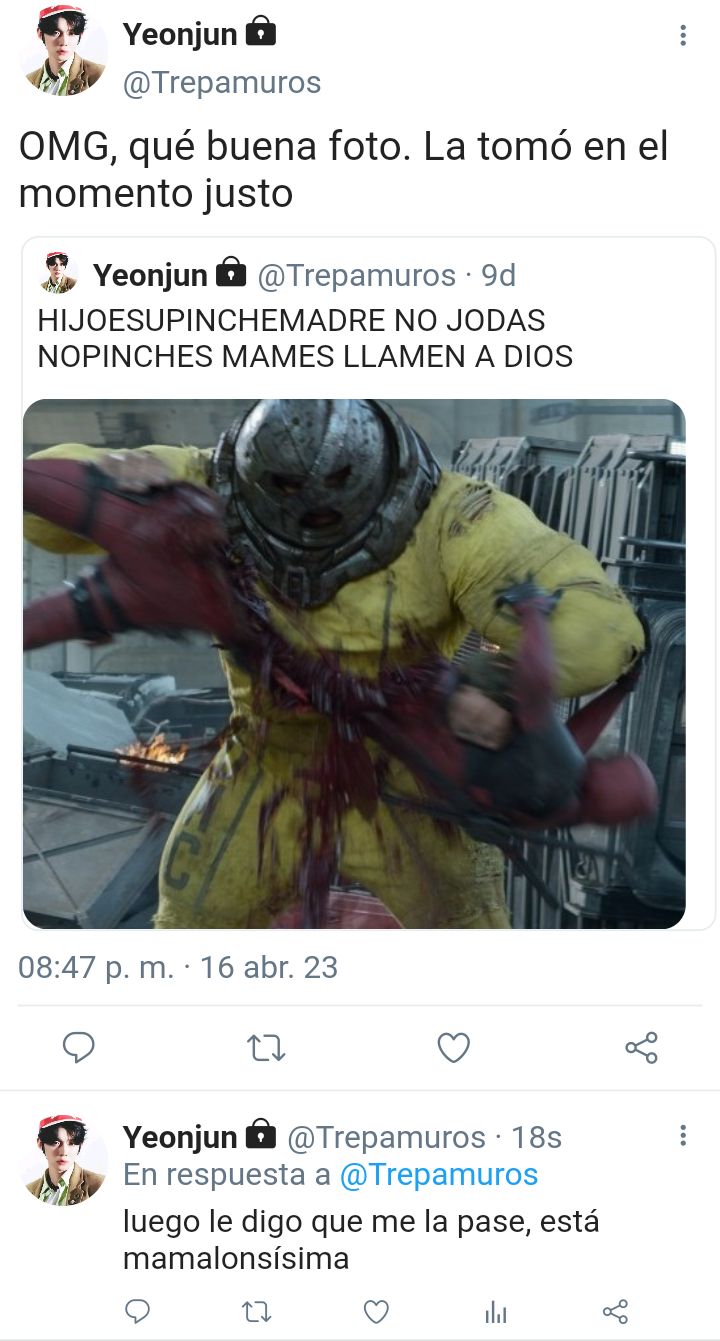This screenshot has width=720, height=1341.
Task: Open the reply tweet's three-dot menu
Action: [683, 1136]
